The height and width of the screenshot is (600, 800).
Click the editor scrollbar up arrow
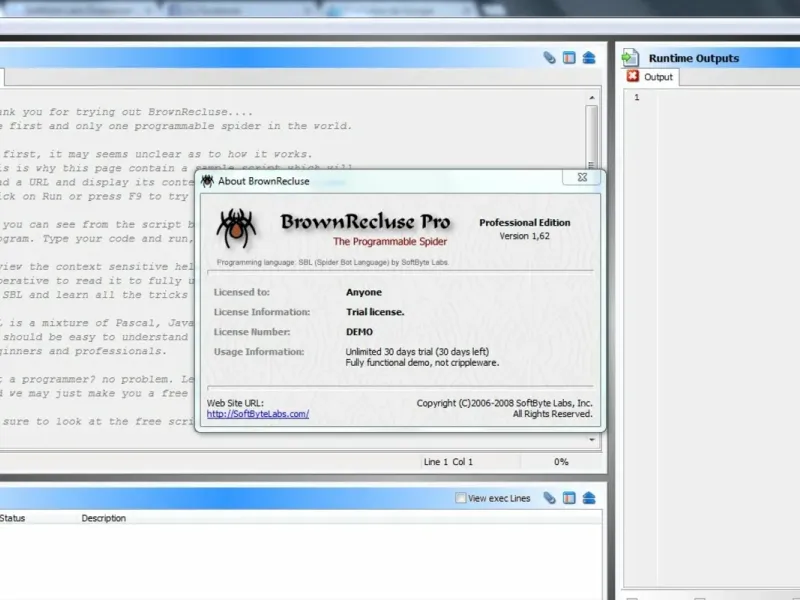tap(592, 97)
